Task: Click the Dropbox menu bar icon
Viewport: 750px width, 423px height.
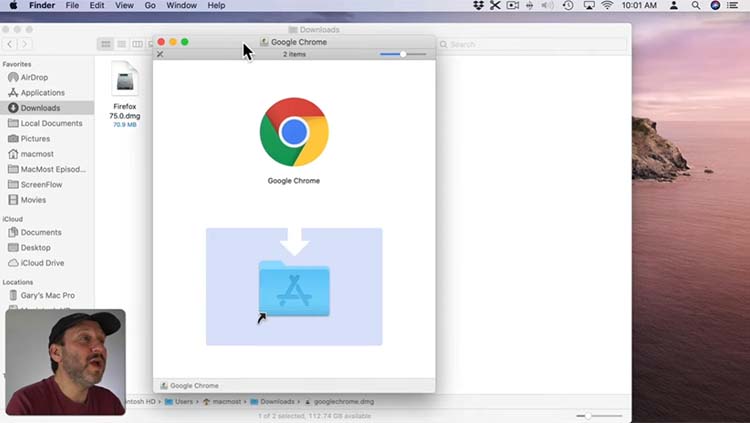Action: coord(478,5)
